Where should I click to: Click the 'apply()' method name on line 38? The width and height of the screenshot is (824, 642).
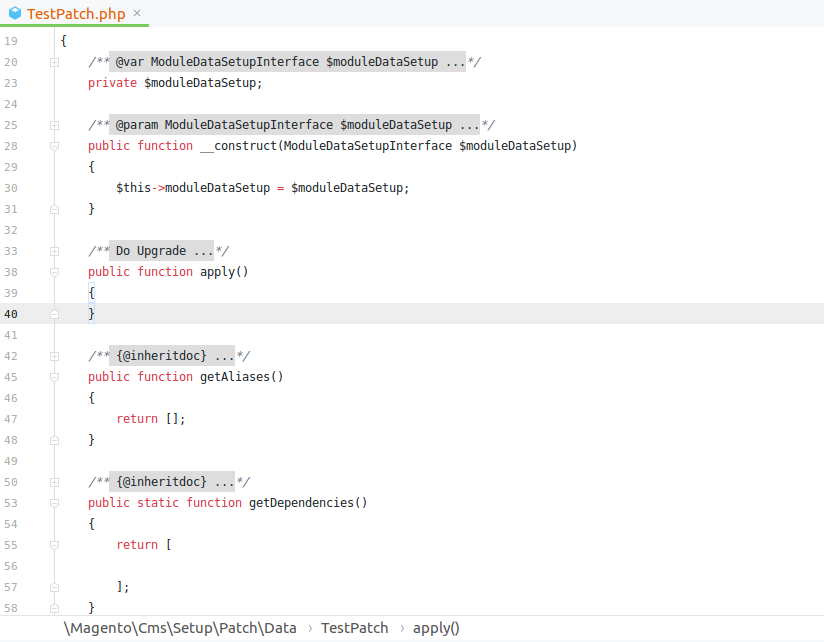click(x=224, y=272)
